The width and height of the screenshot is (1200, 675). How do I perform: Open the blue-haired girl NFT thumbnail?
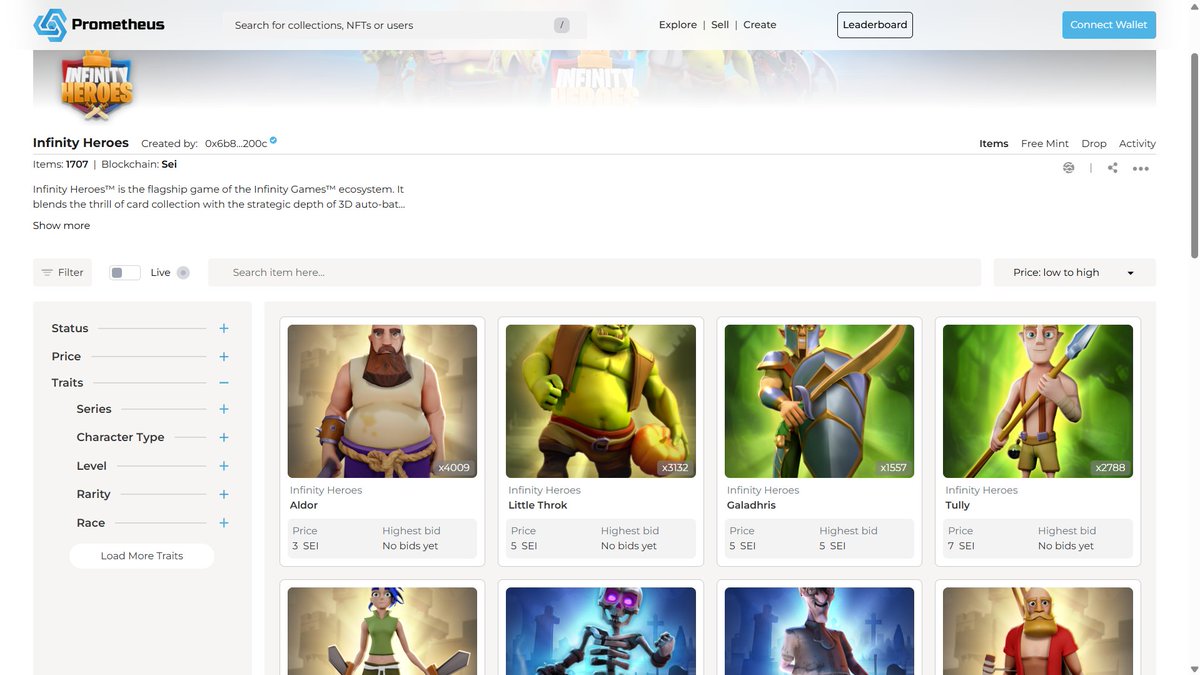point(382,631)
